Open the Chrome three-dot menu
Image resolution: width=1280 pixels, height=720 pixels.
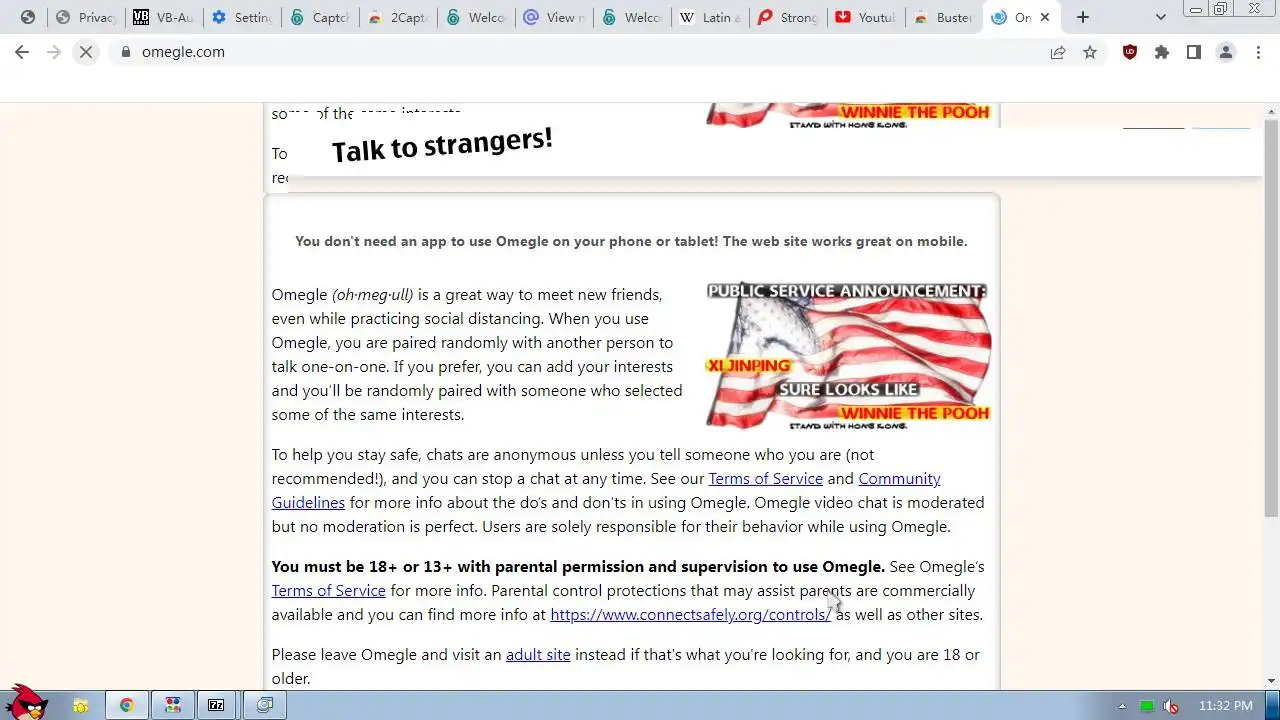[1258, 52]
